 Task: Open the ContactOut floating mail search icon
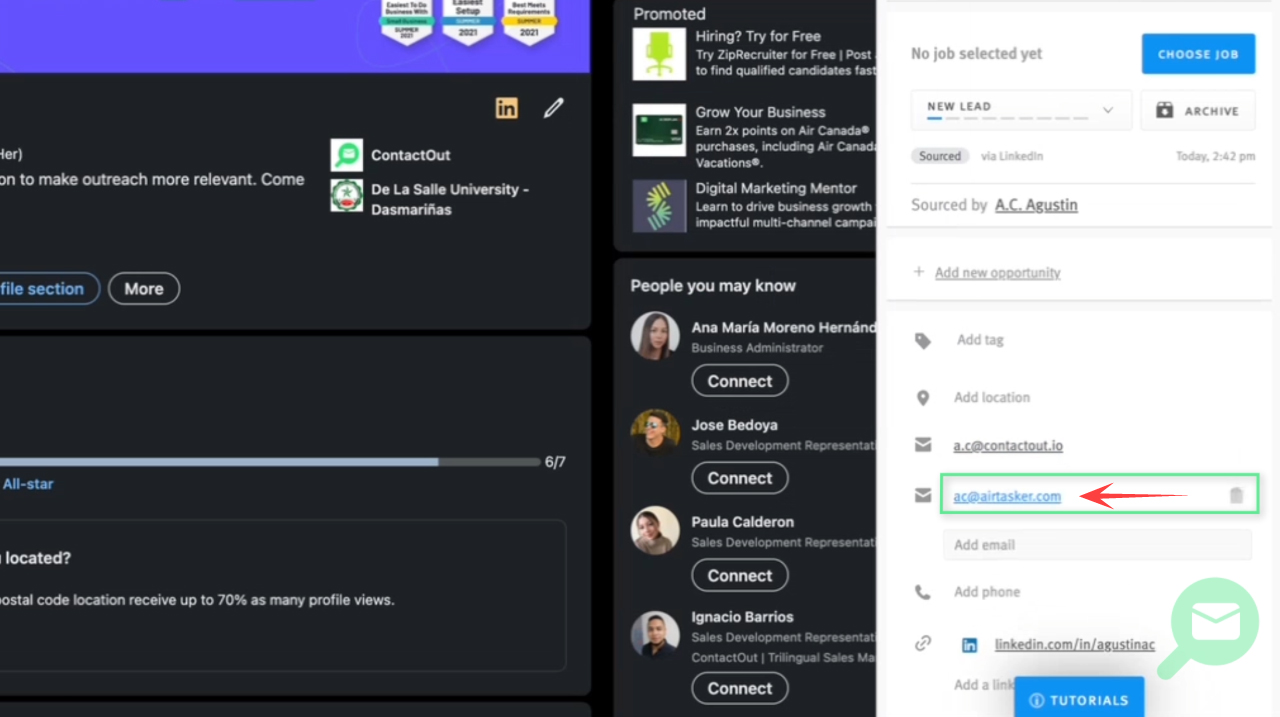click(1214, 622)
